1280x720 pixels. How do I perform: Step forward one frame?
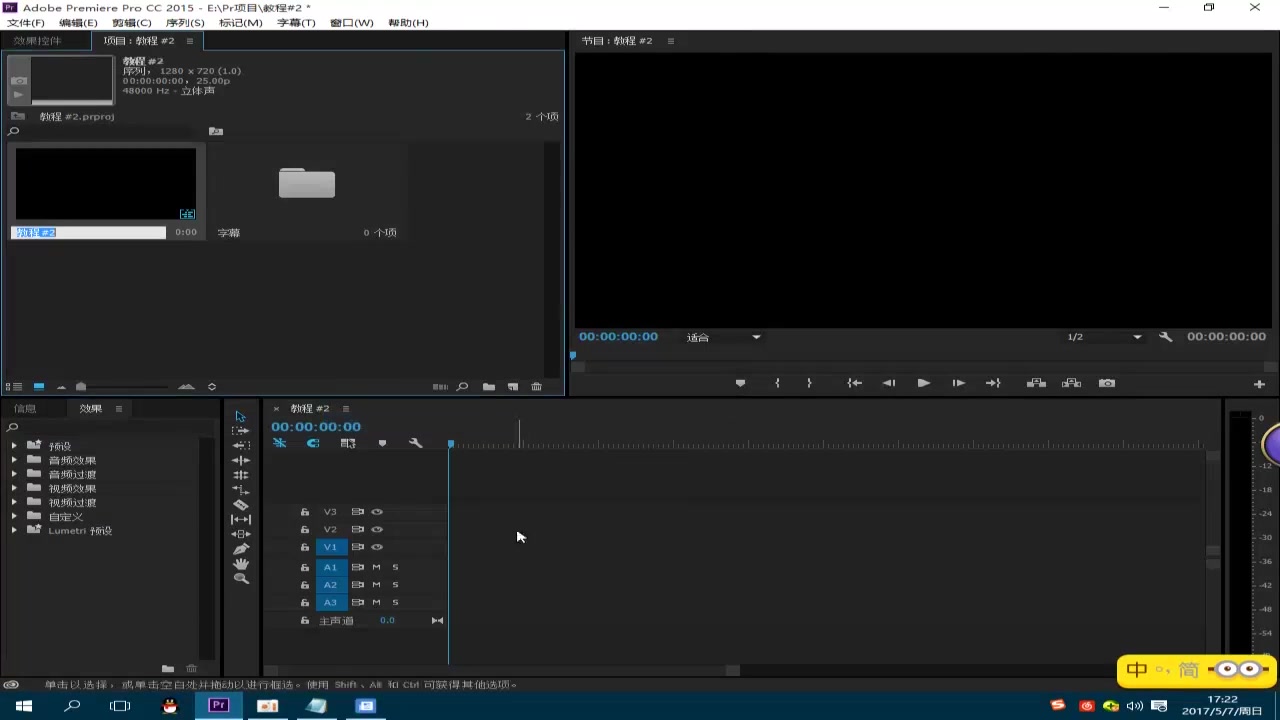point(958,383)
